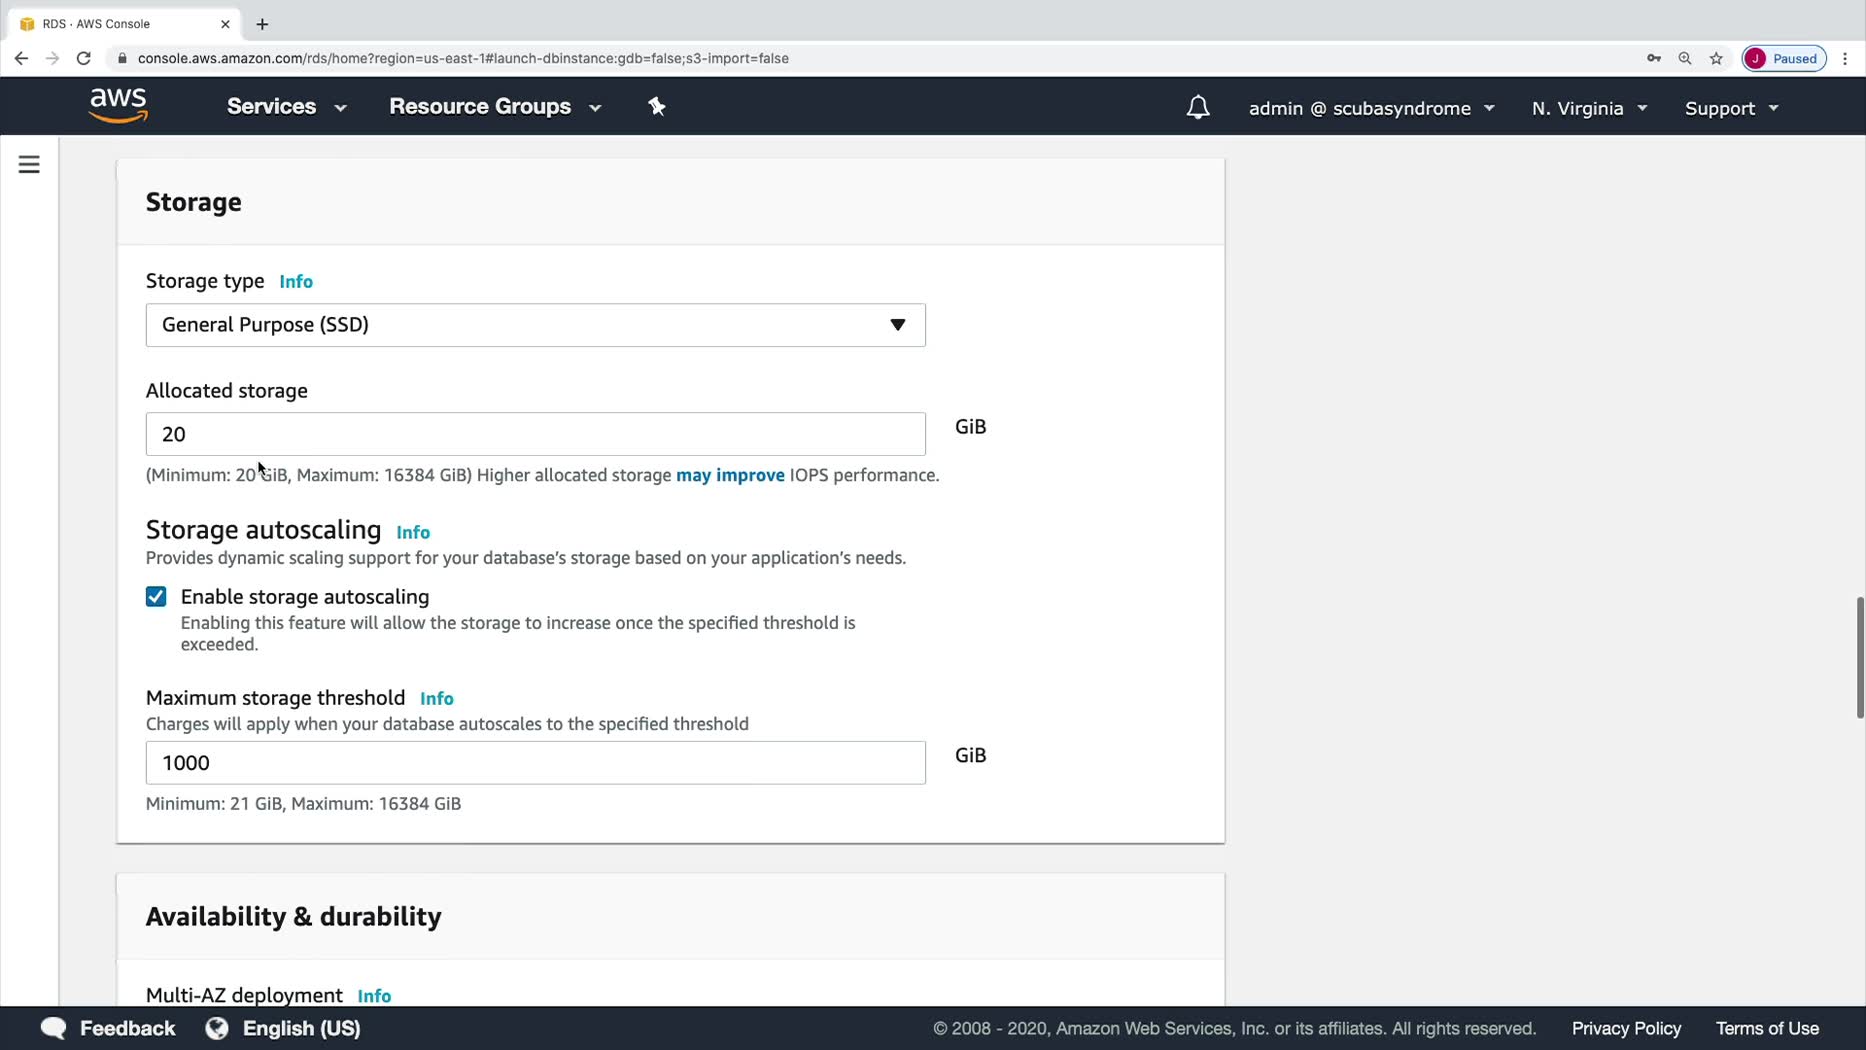Click the 'Availability & durability' heading
Viewport: 1866px width, 1050px height.
[x=294, y=917]
